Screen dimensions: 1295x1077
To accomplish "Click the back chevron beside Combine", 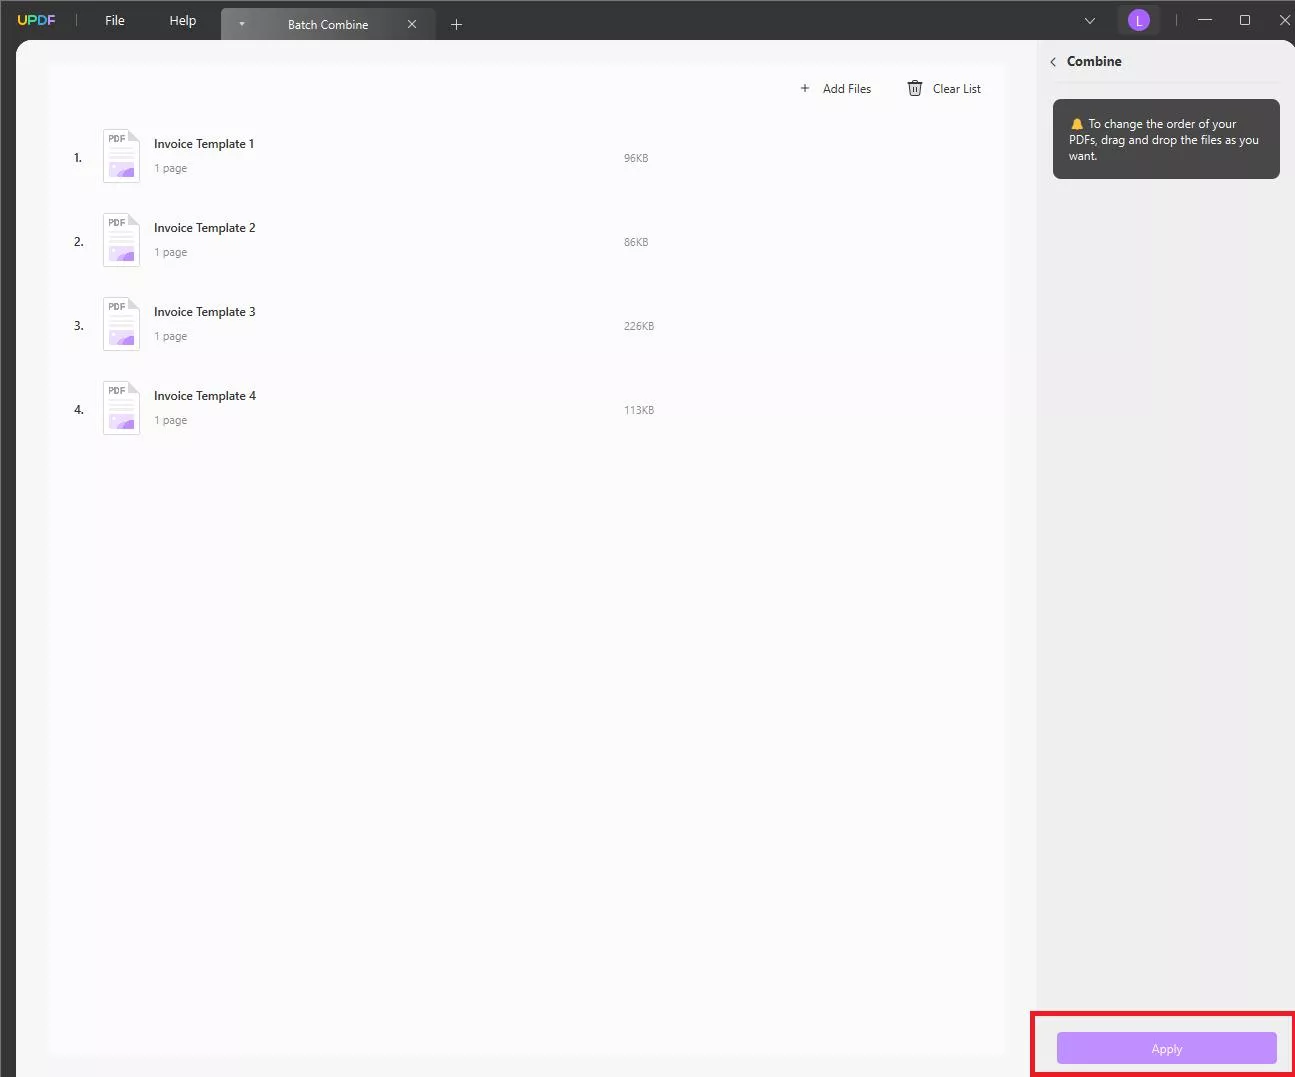I will [1052, 61].
